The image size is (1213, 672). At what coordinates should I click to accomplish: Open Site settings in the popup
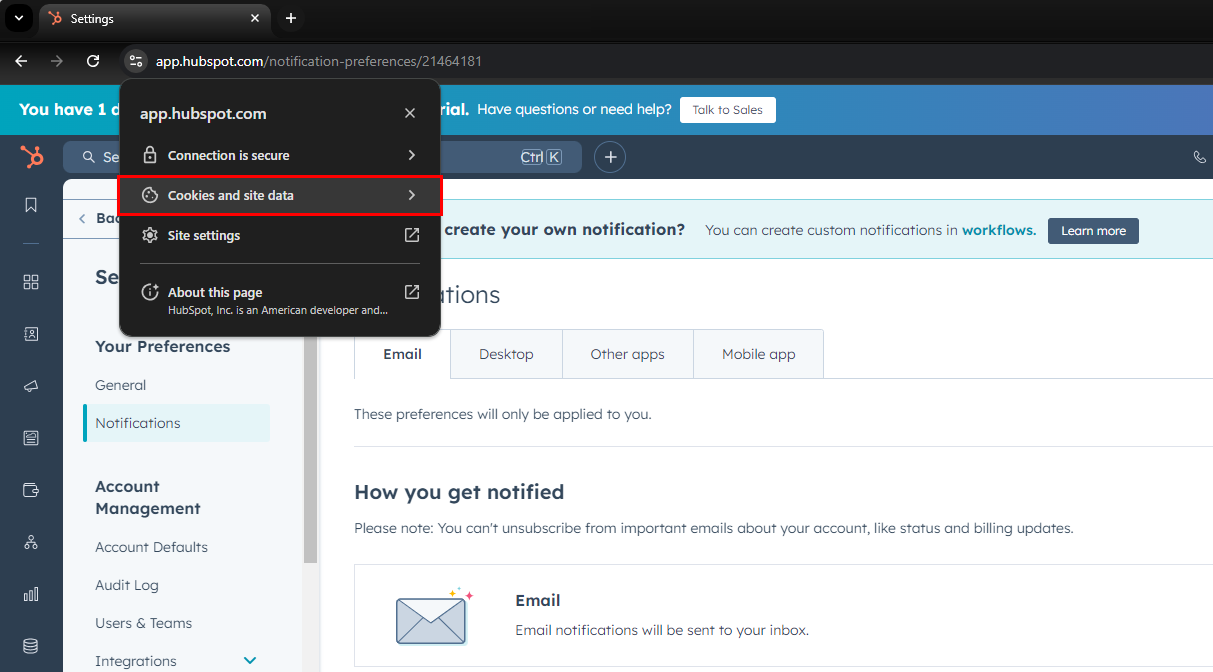pos(280,235)
